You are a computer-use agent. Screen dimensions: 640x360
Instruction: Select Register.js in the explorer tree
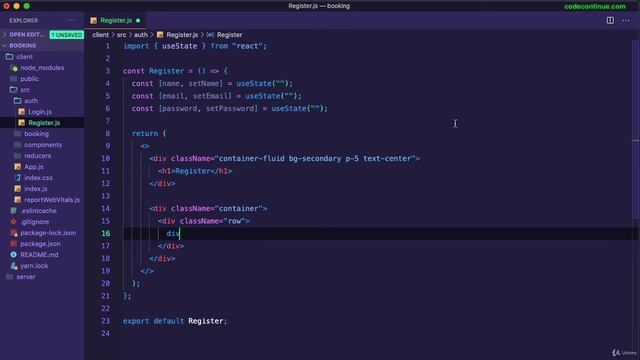[x=44, y=123]
